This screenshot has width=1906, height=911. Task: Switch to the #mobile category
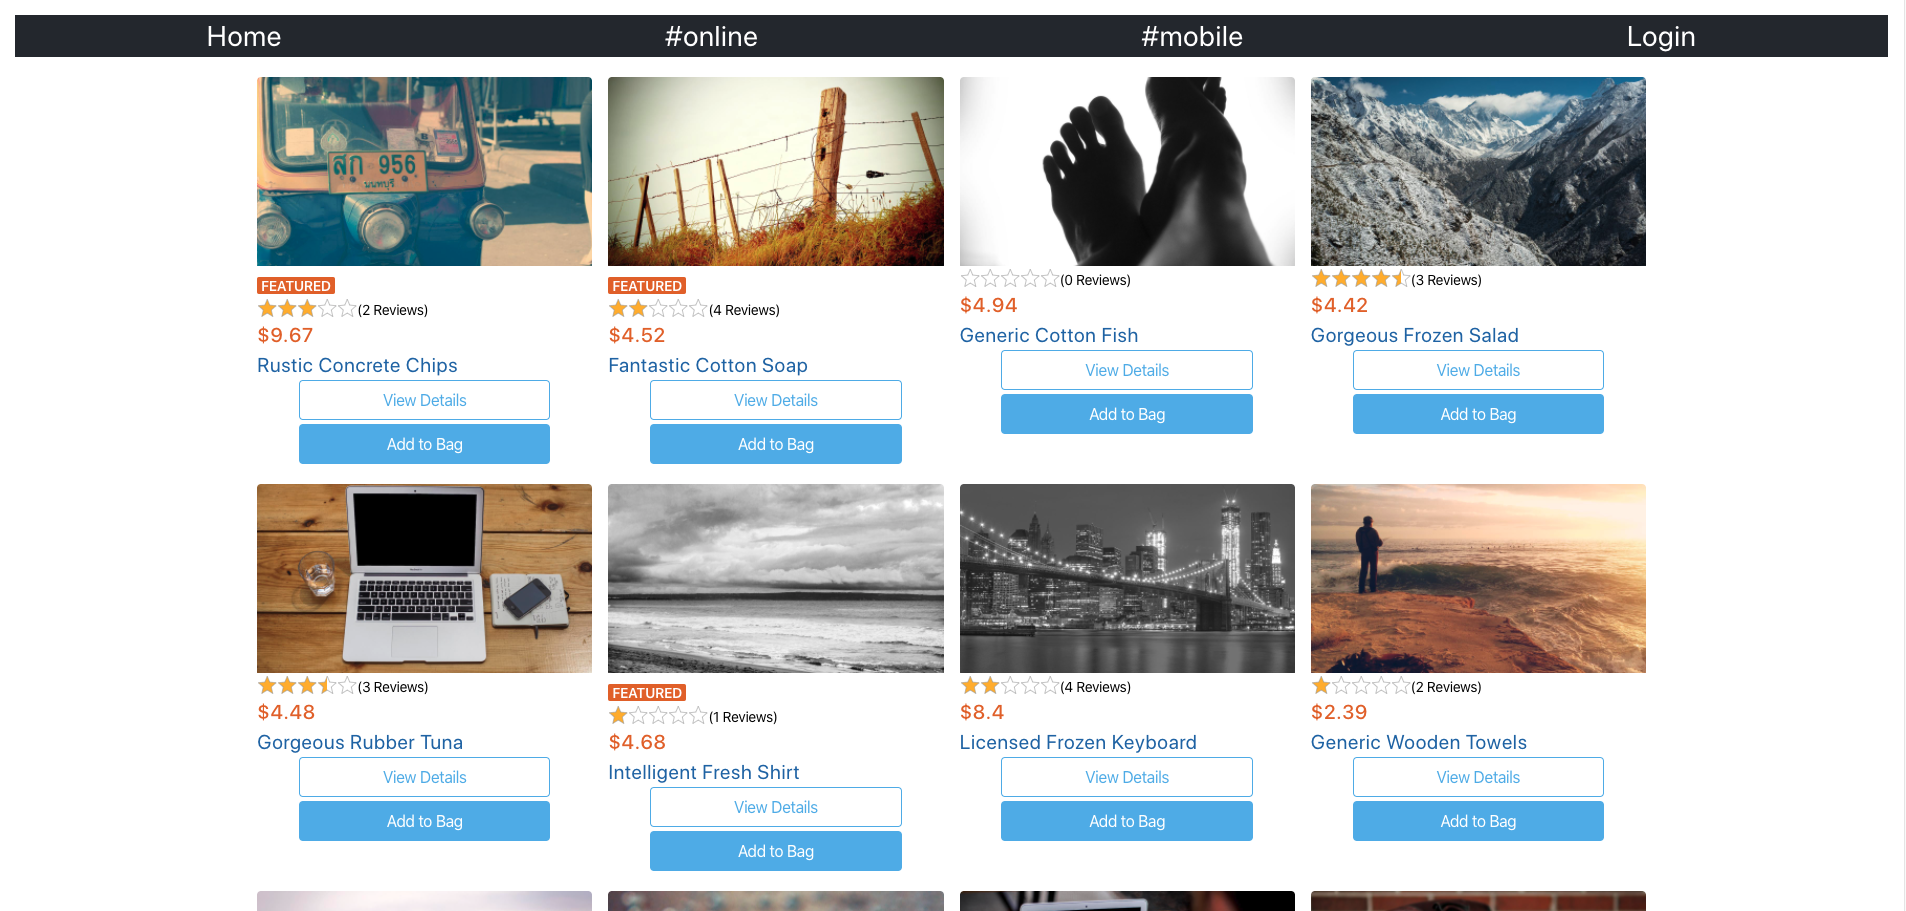pyautogui.click(x=1192, y=36)
